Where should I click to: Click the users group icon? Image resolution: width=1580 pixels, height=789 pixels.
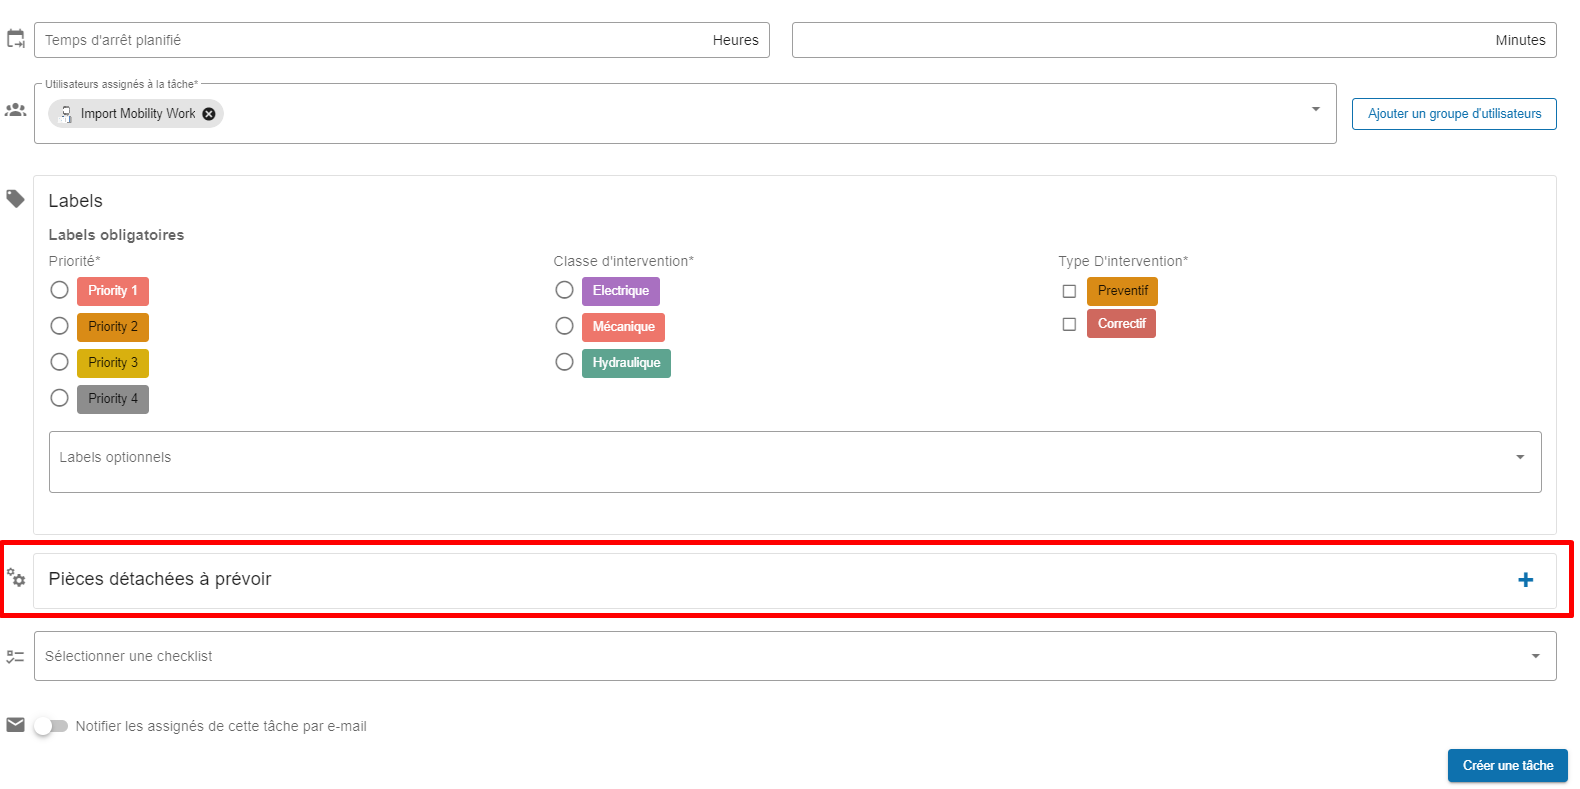pos(16,110)
